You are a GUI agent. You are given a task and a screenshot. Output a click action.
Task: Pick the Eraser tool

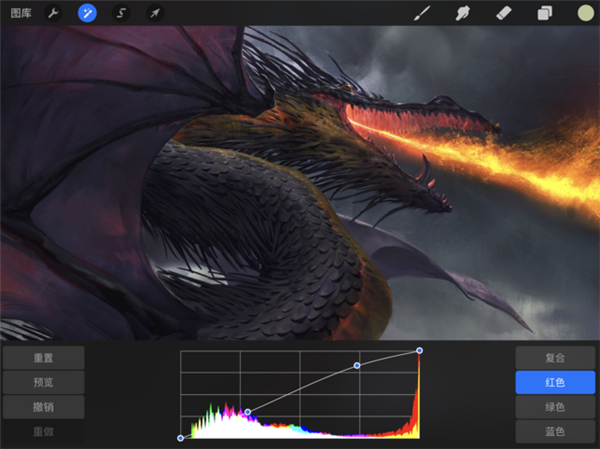pyautogui.click(x=504, y=13)
